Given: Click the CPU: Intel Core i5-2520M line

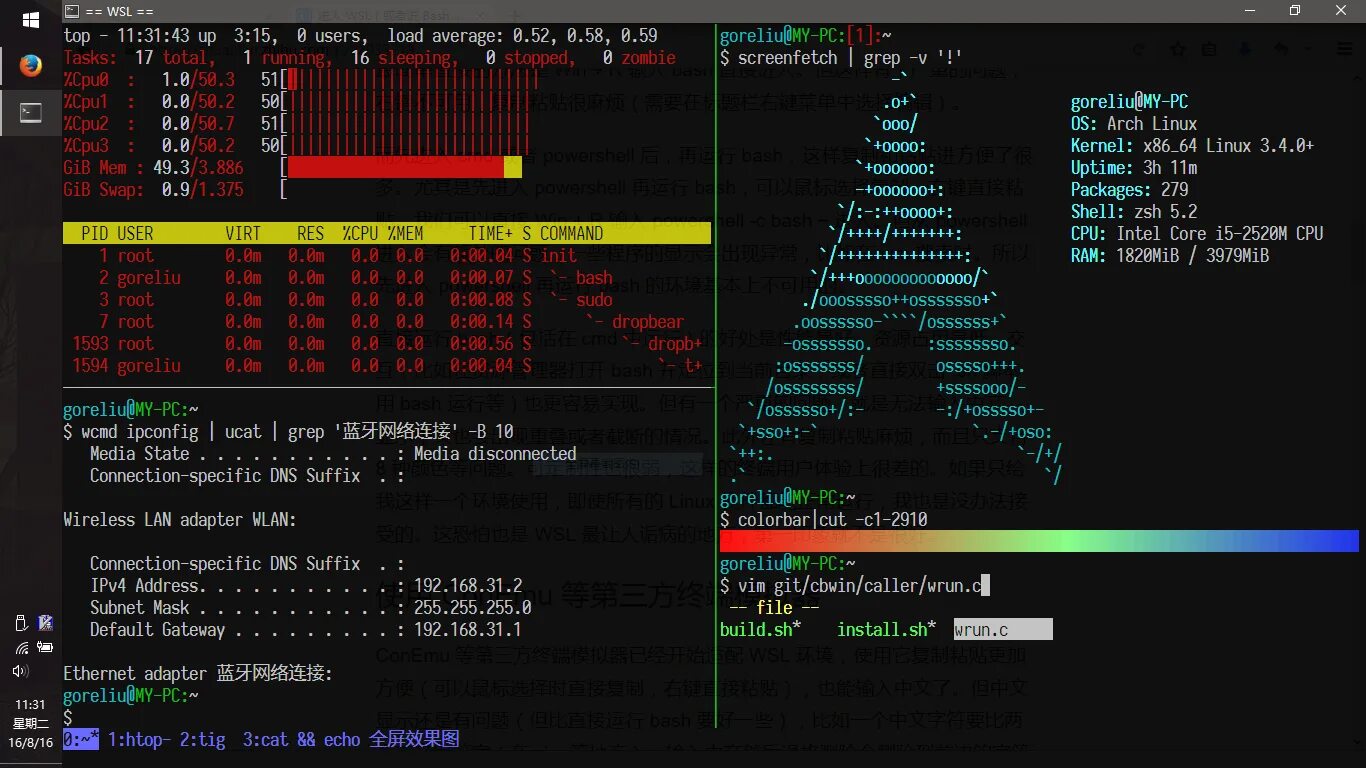Looking at the screenshot, I should coord(1197,233).
